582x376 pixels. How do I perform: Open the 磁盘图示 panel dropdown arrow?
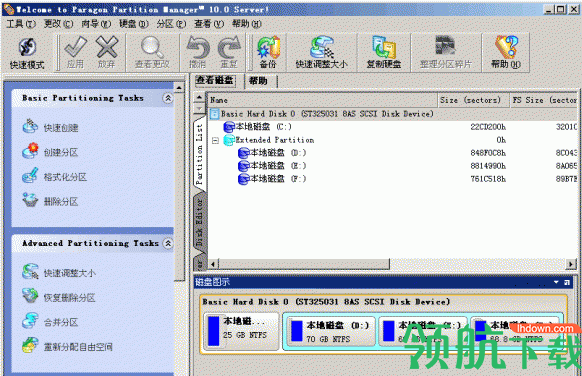click(x=556, y=282)
